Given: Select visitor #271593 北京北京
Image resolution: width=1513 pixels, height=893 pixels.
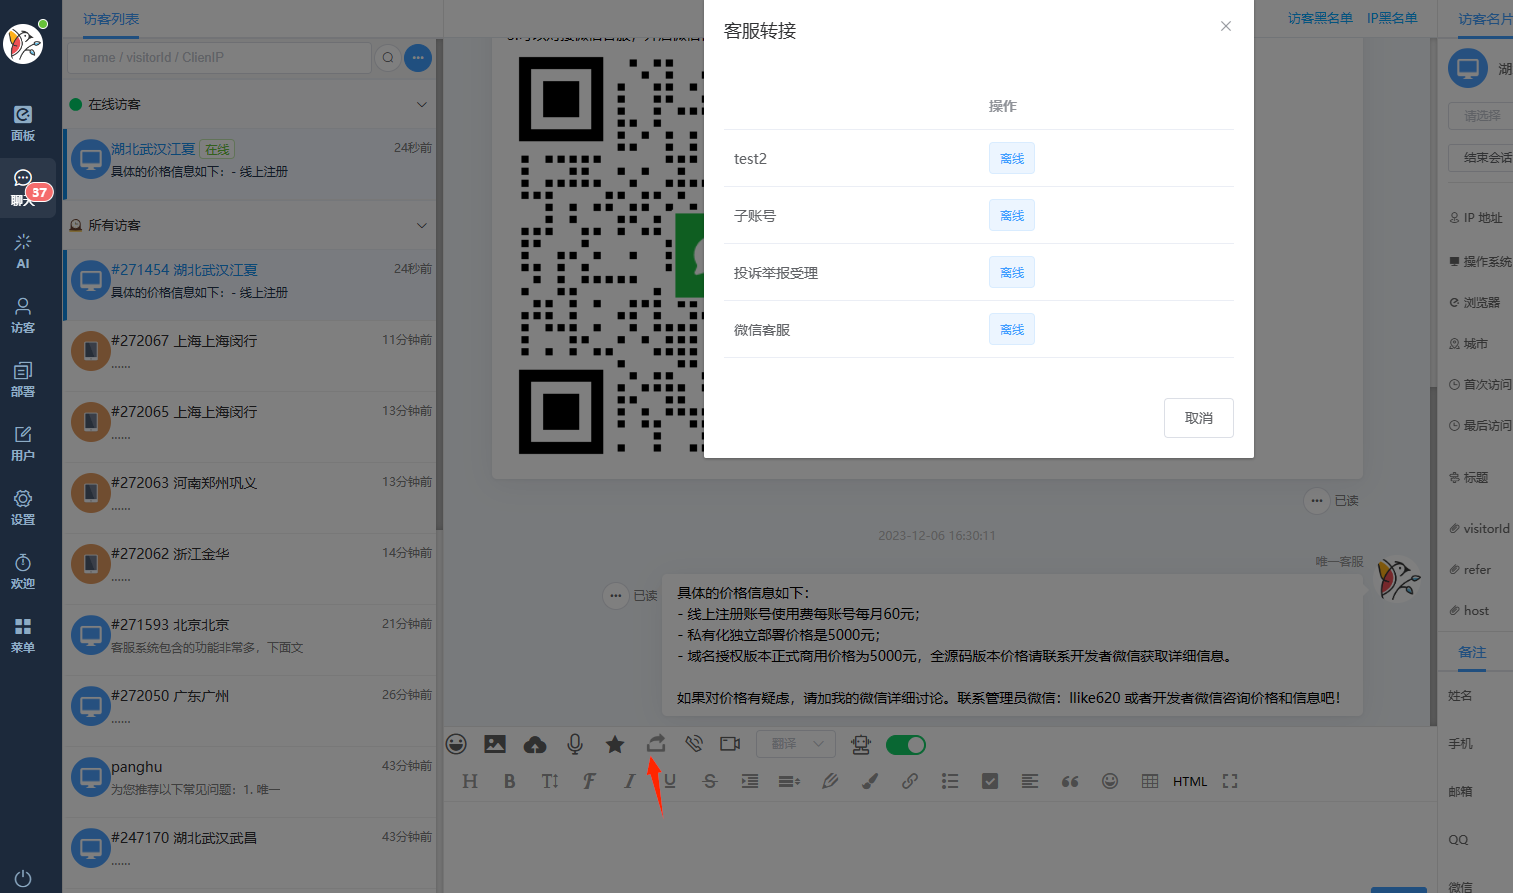Looking at the screenshot, I should pyautogui.click(x=250, y=639).
